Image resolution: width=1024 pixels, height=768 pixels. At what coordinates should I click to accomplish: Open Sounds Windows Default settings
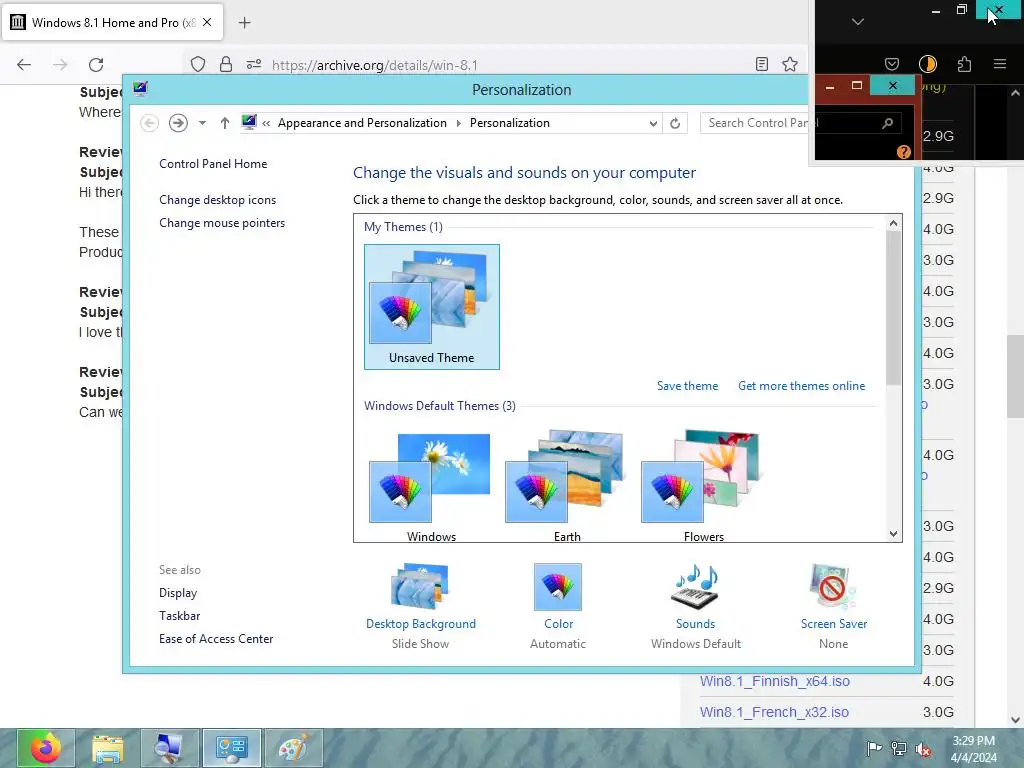pos(696,605)
